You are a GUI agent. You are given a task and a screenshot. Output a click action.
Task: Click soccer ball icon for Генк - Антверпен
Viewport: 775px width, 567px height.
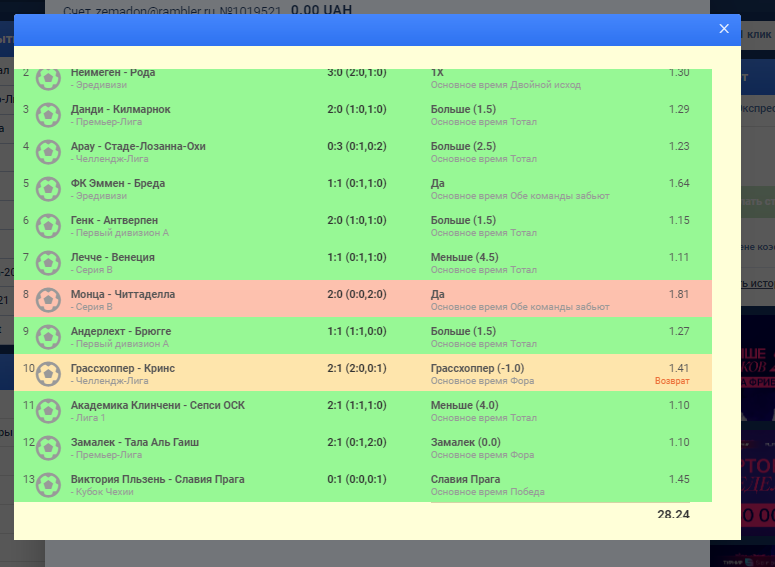coord(48,226)
